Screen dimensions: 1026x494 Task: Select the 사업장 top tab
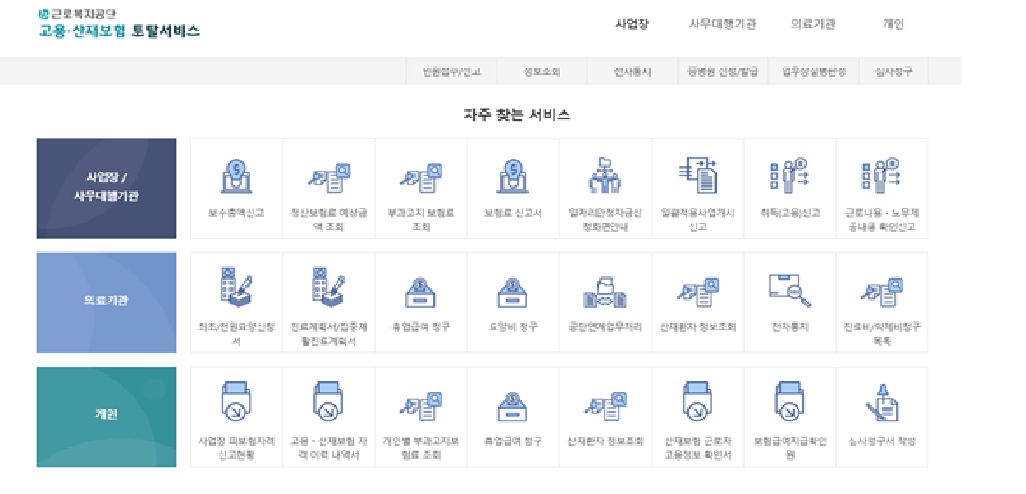pyautogui.click(x=632, y=24)
